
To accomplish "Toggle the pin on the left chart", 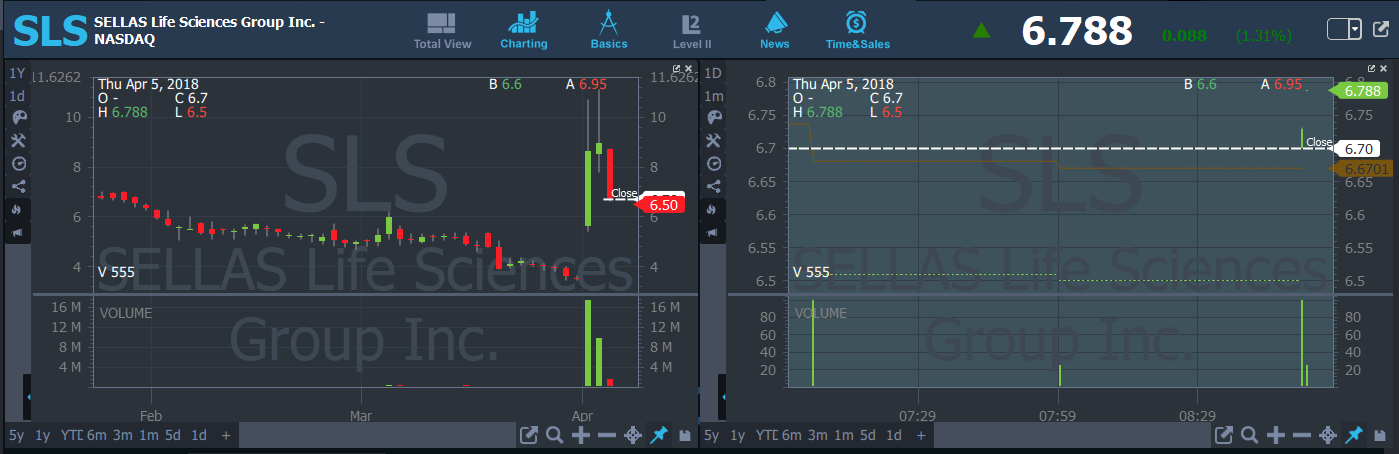I will click(659, 435).
